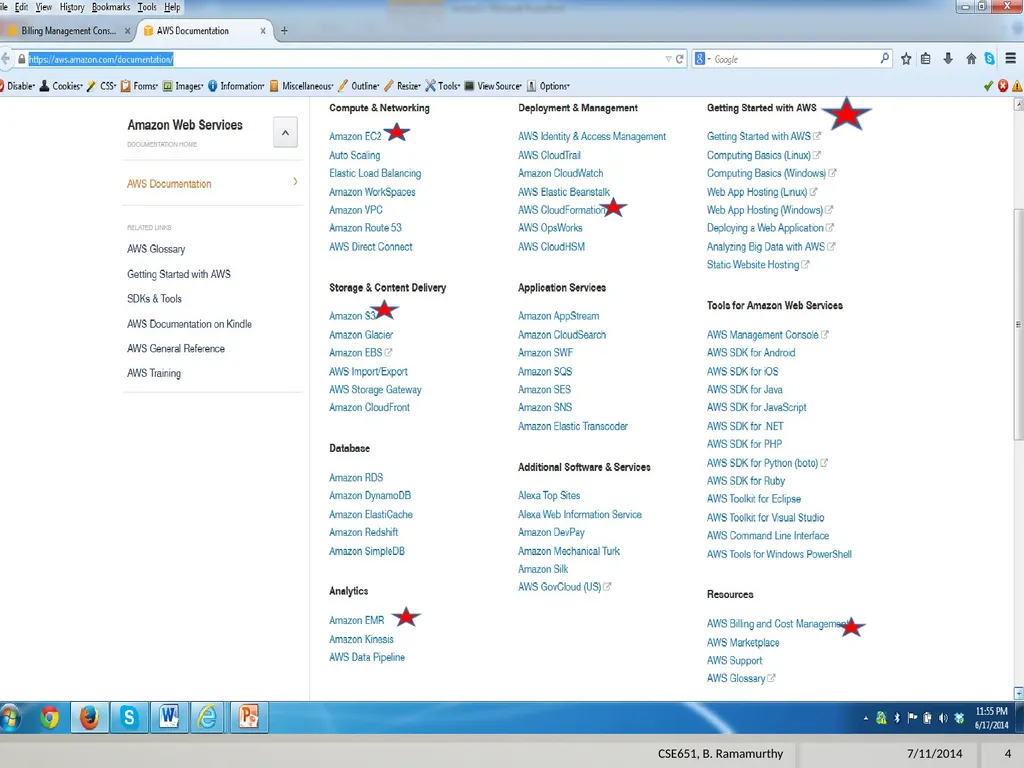The image size is (1024, 768).
Task: Open the Forms dropdown menu
Action: point(140,86)
